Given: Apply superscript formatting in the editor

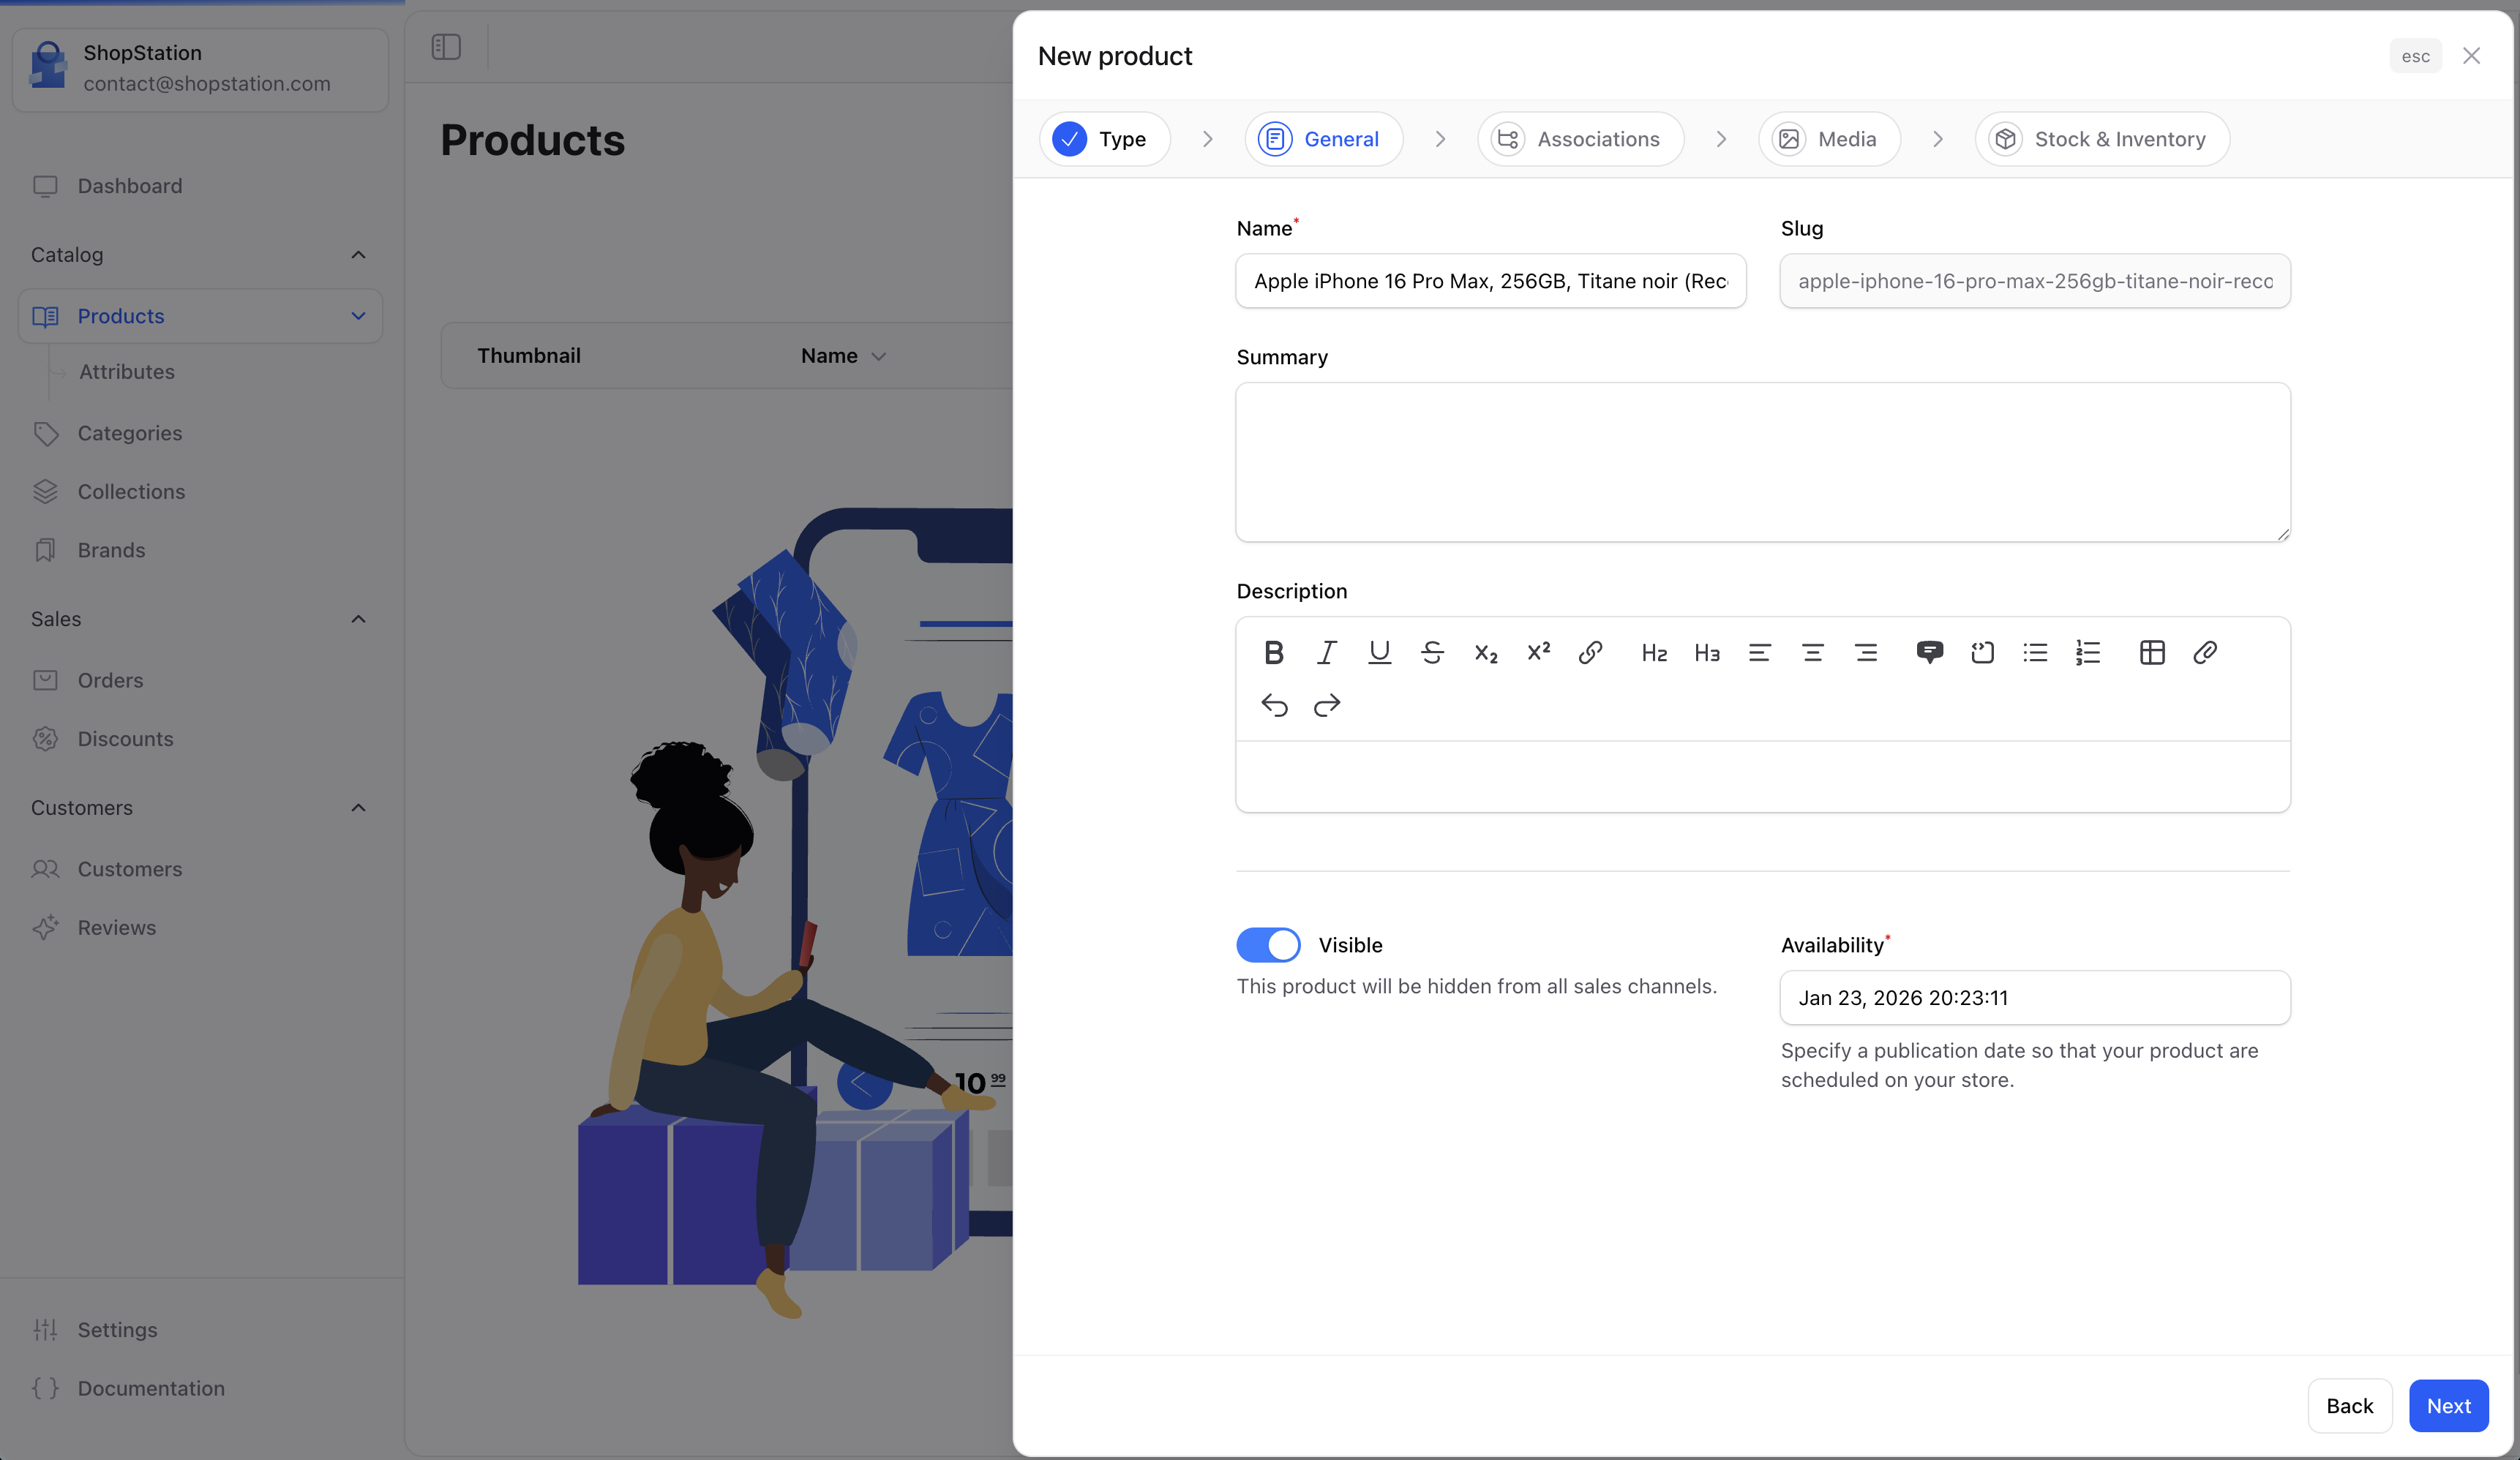Looking at the screenshot, I should tap(1537, 652).
